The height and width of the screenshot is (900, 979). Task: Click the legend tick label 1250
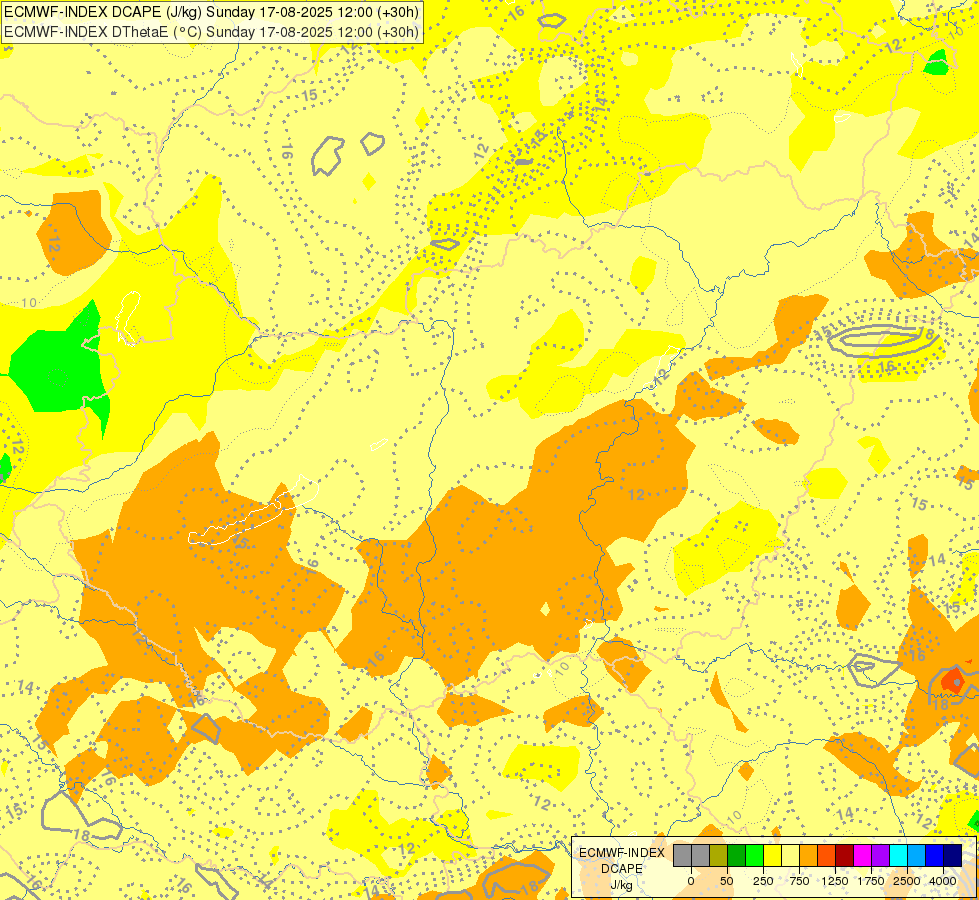coord(835,881)
